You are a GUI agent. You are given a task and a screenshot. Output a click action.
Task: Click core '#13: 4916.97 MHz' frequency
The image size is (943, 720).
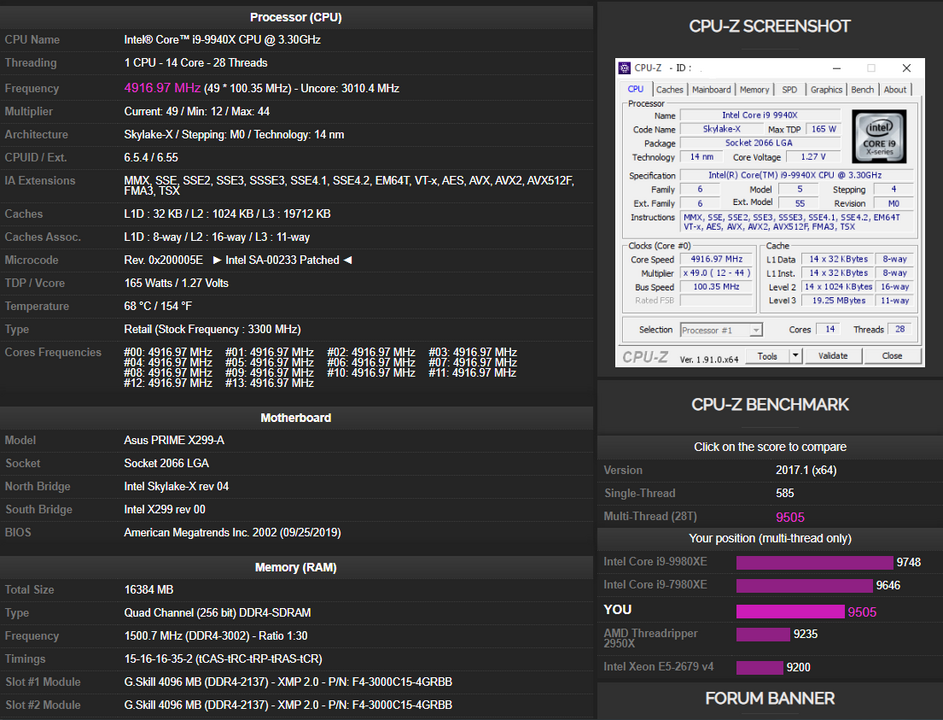point(269,383)
